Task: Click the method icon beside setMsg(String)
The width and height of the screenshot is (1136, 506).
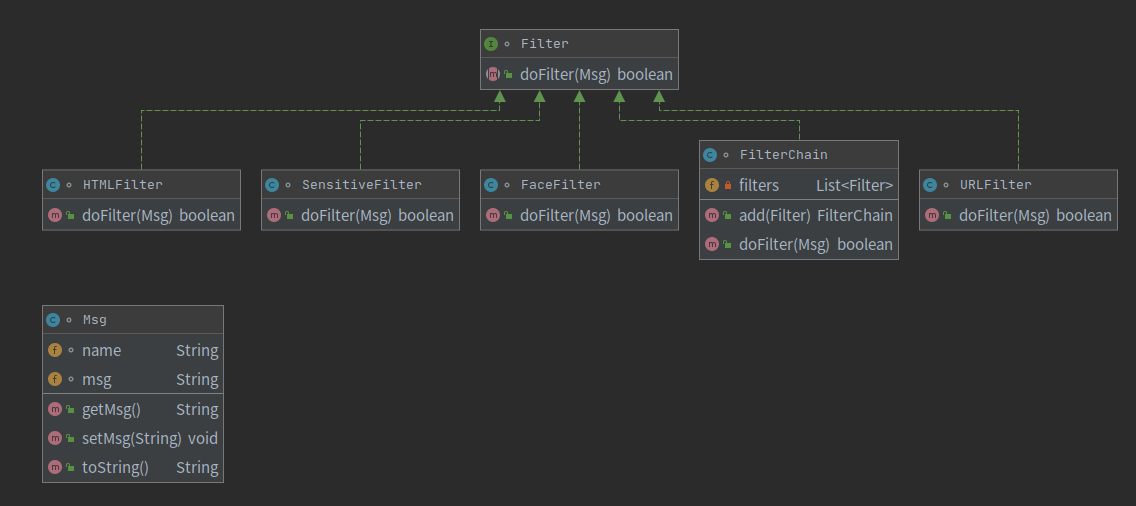Action: click(x=54, y=439)
